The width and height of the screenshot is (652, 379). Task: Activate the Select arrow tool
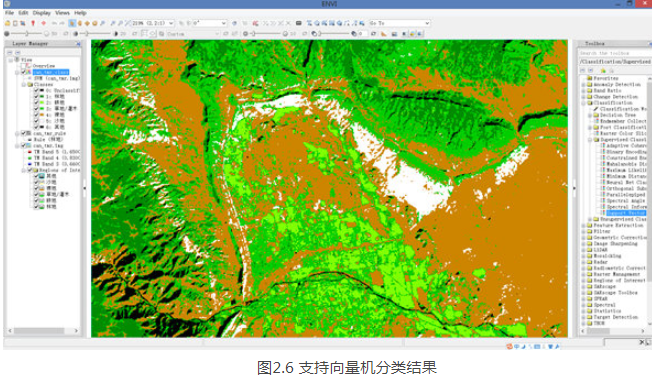tap(72, 23)
